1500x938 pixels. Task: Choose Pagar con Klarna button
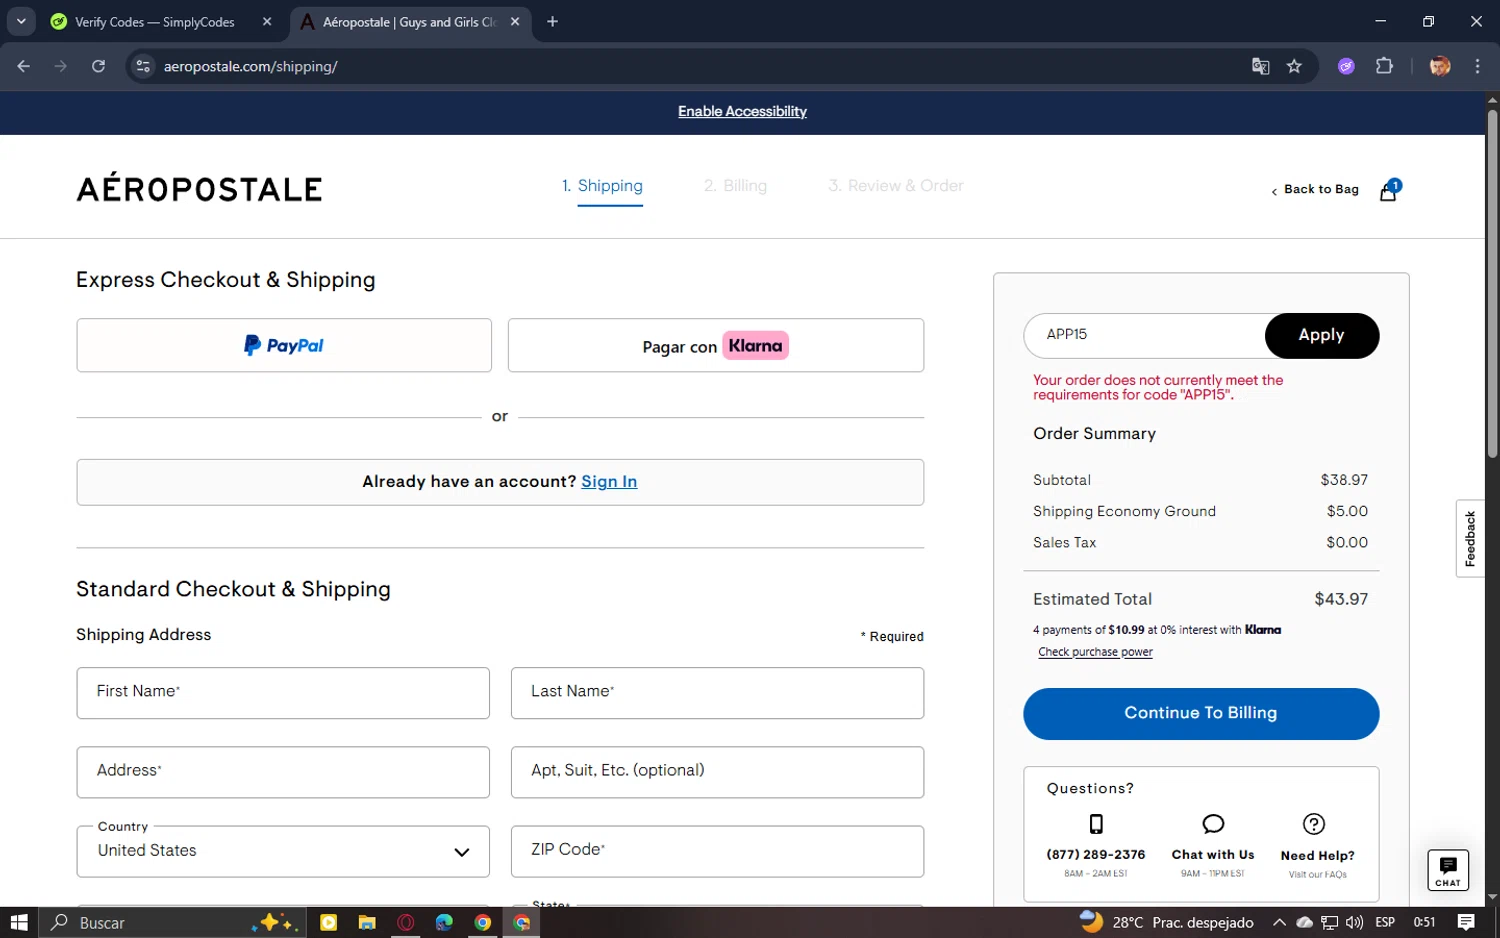point(716,345)
